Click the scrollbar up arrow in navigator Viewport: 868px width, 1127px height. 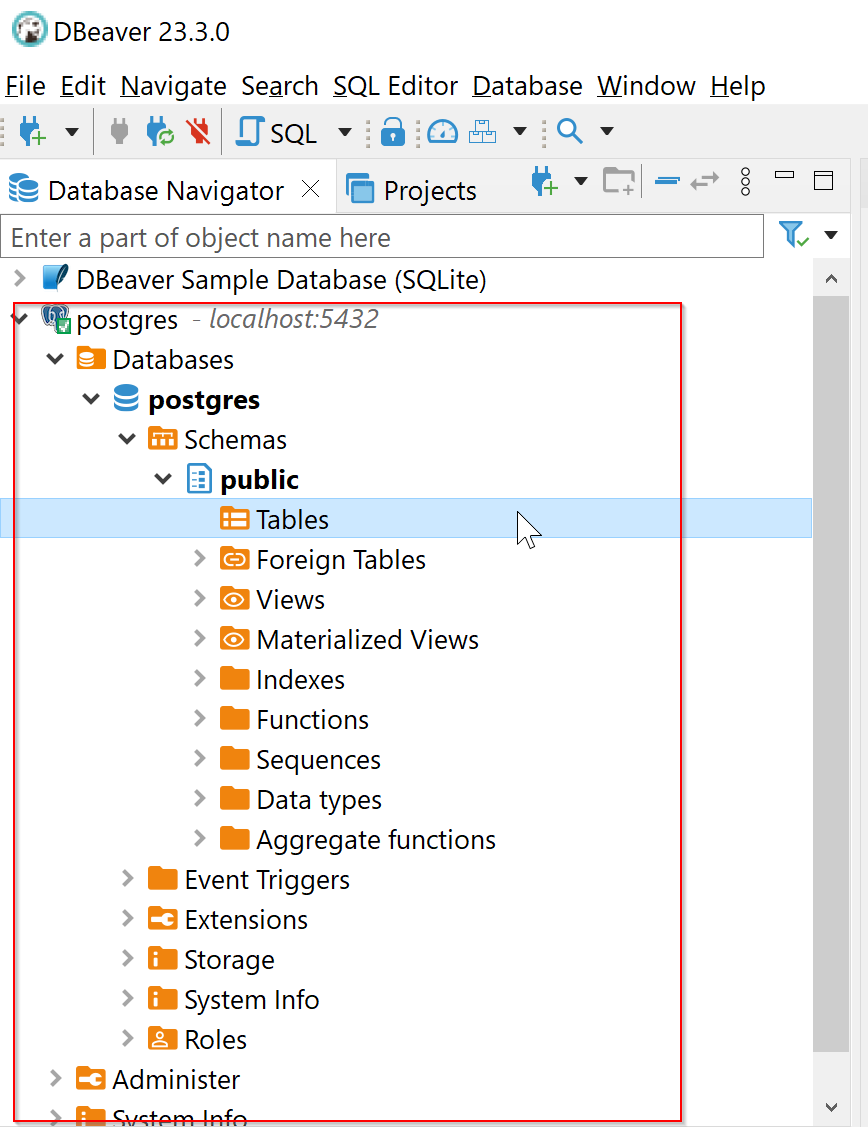pyautogui.click(x=831, y=279)
